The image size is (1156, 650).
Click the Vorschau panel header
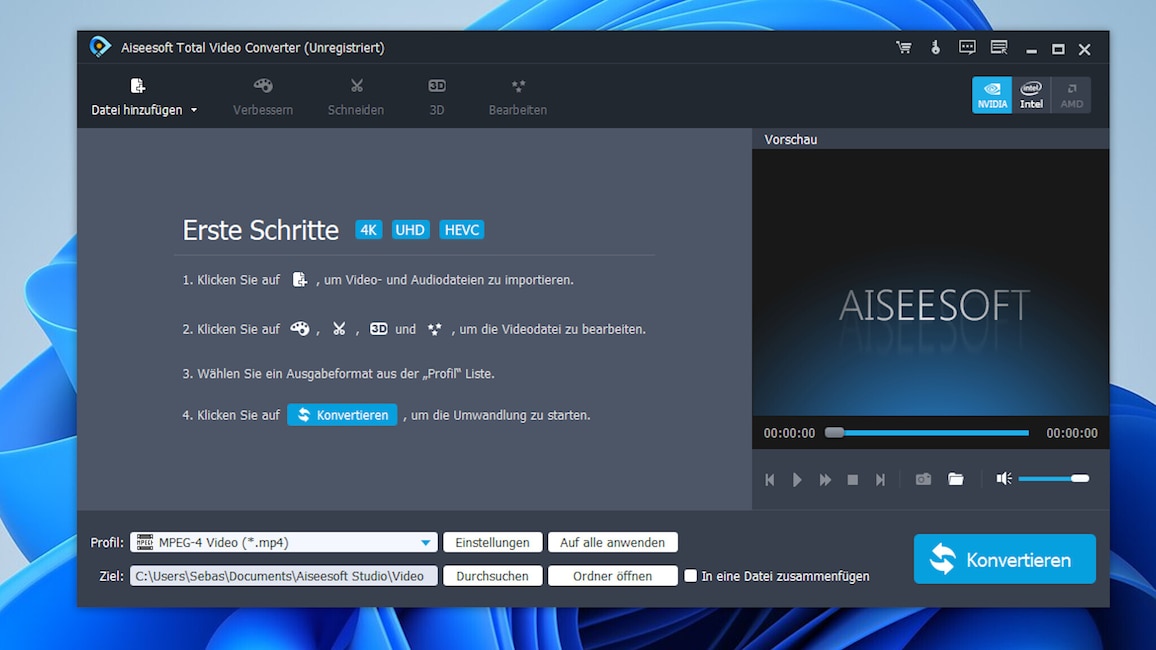[x=930, y=139]
